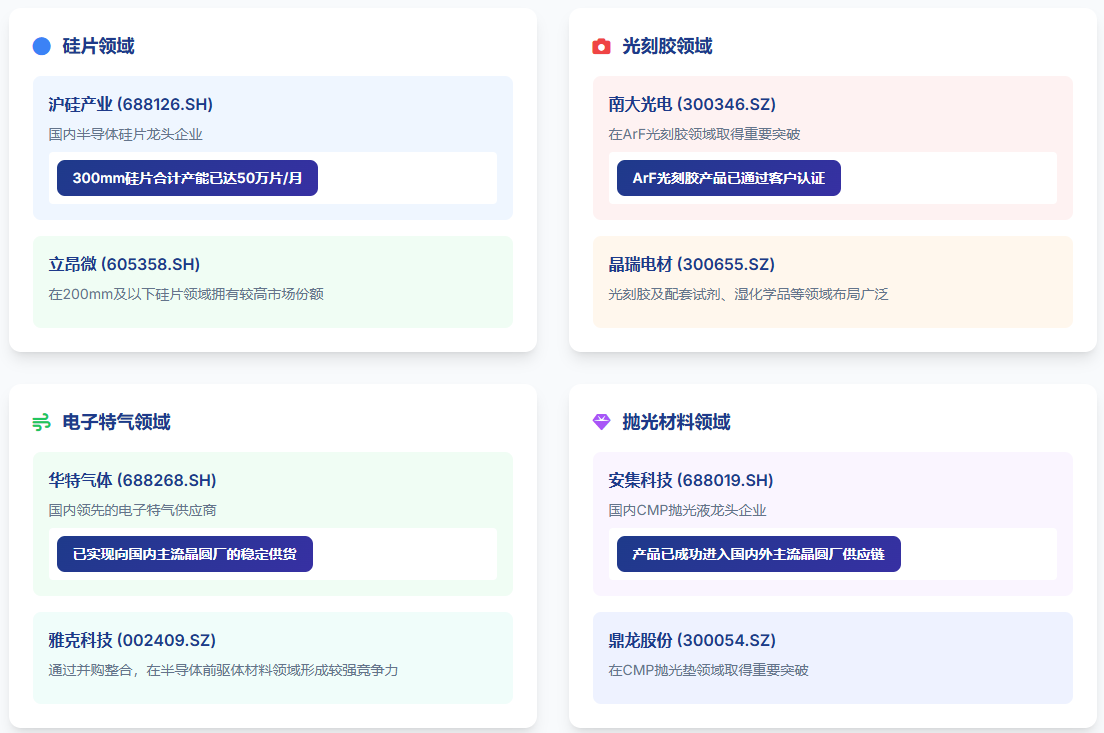The width and height of the screenshot is (1104, 733).
Task: Click the blue circle icon beside 硅片领域
Action: tap(42, 46)
